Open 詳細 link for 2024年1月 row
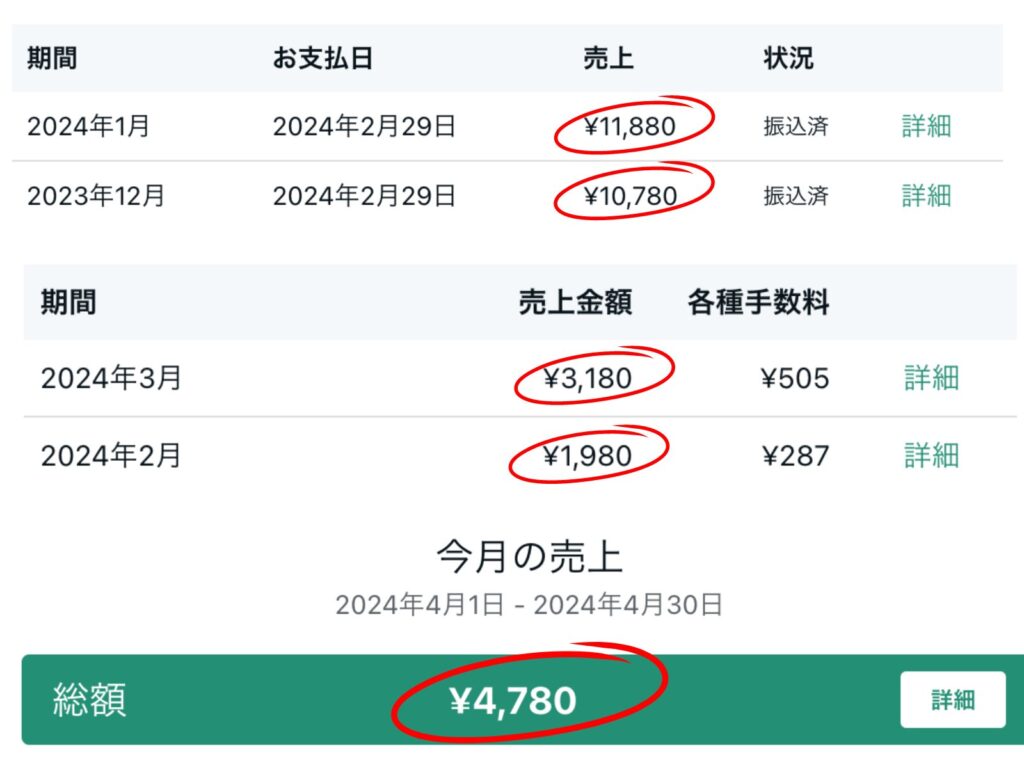1024x768 pixels. pyautogui.click(x=926, y=126)
